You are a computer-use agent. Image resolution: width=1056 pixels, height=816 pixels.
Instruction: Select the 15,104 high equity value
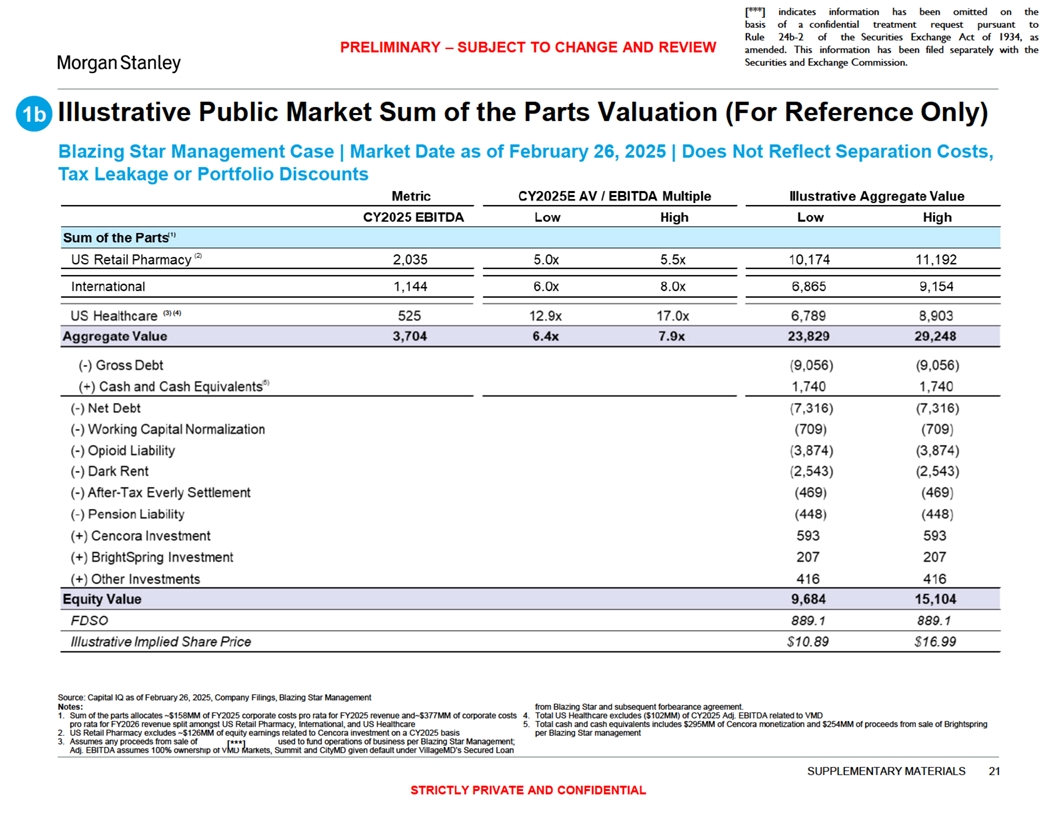pyautogui.click(x=935, y=599)
